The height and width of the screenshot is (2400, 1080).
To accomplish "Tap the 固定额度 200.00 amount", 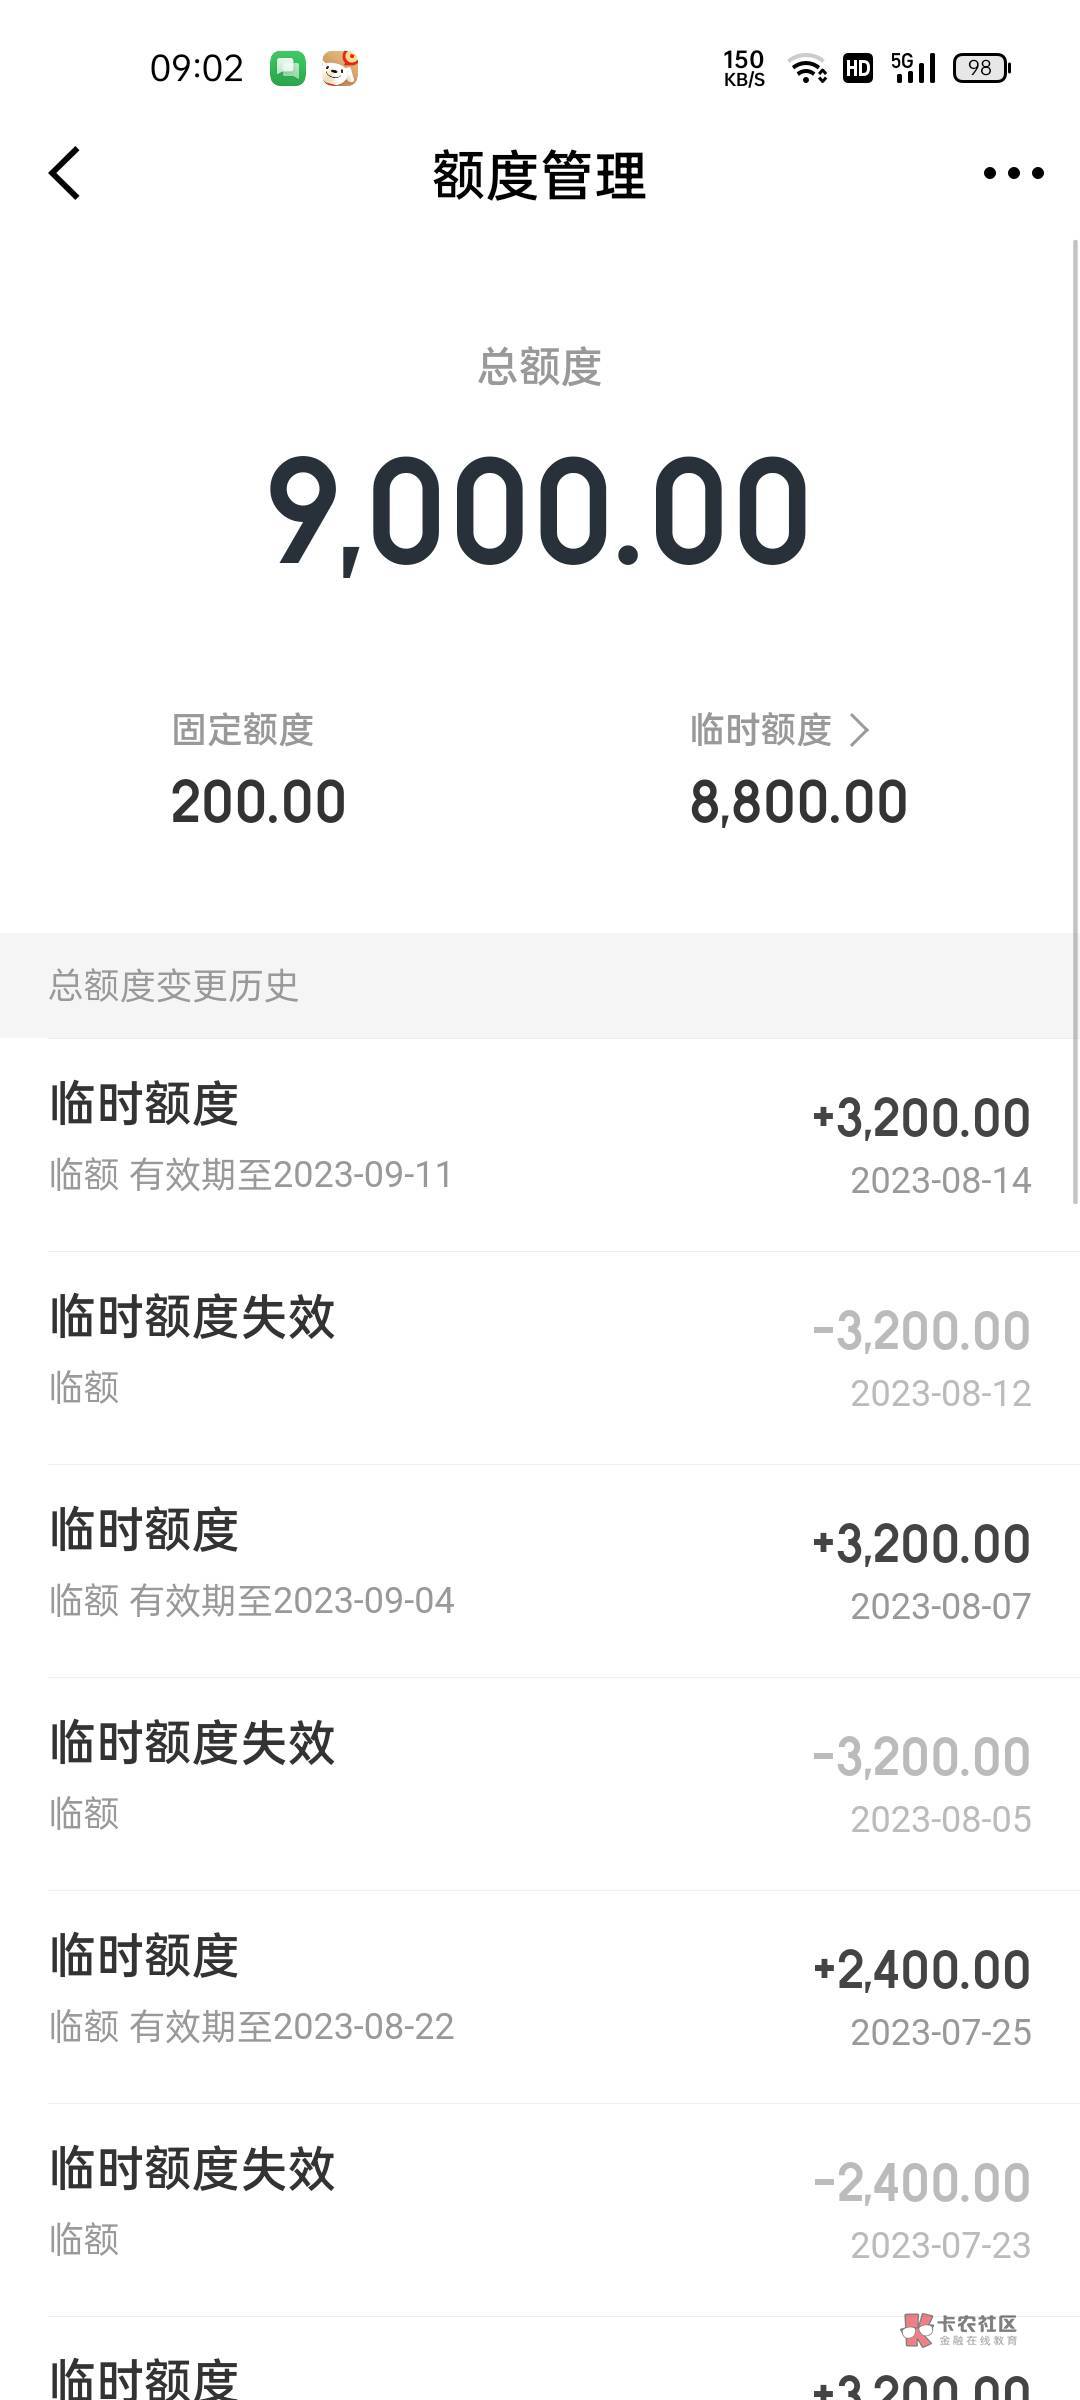I will point(258,802).
